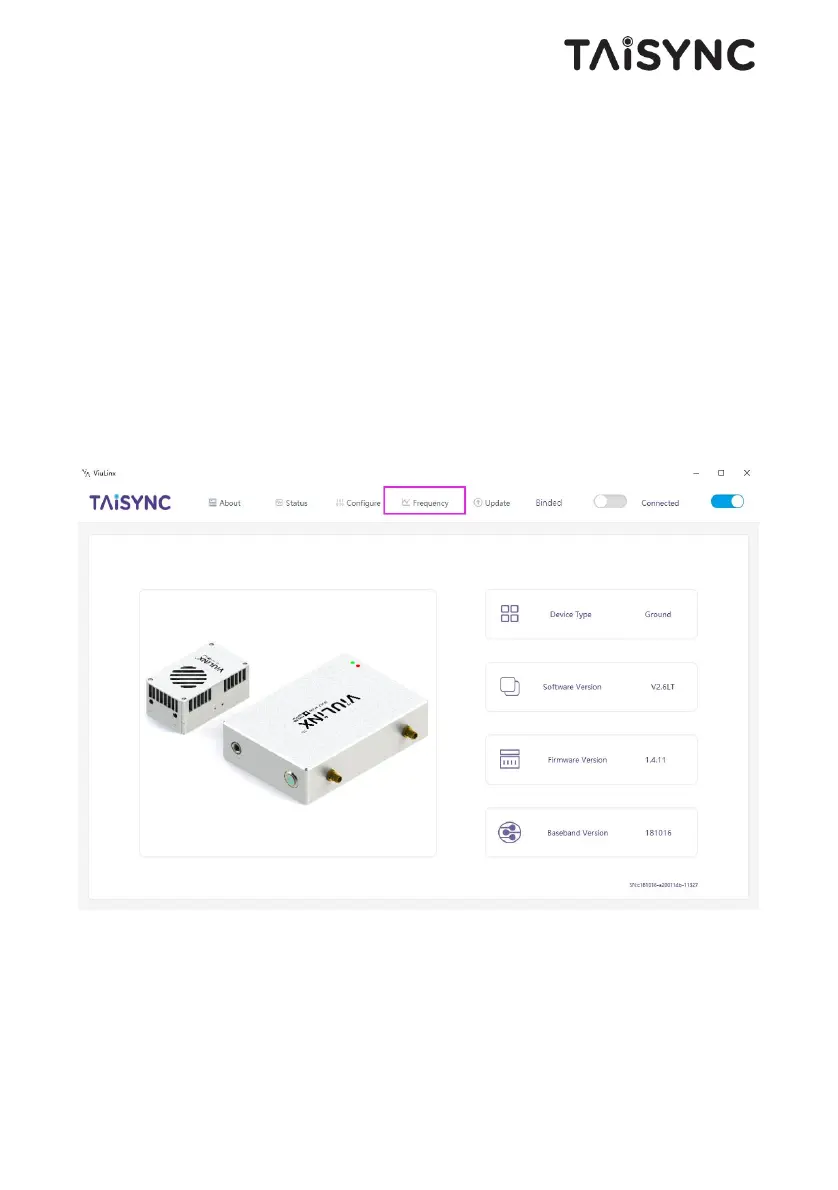The image size is (838, 1190).
Task: Open the About tab
Action: pos(225,503)
